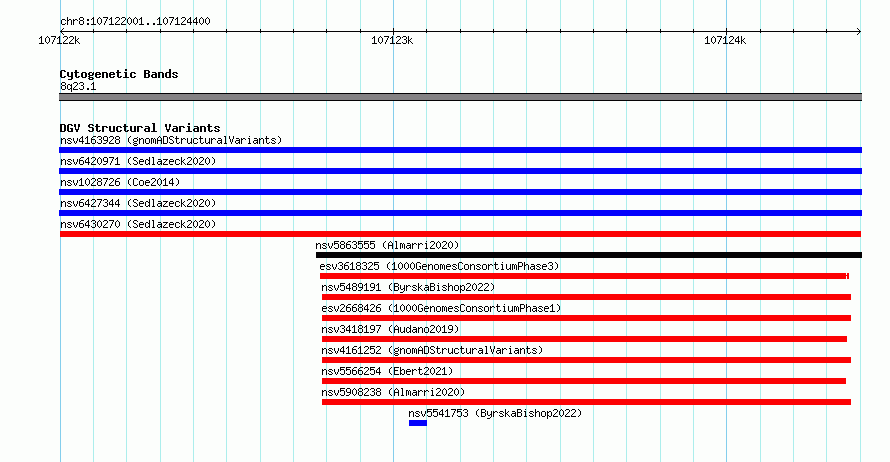Click the red bar under nsv5489191
Viewport: 890px width, 462px height.
click(586, 297)
